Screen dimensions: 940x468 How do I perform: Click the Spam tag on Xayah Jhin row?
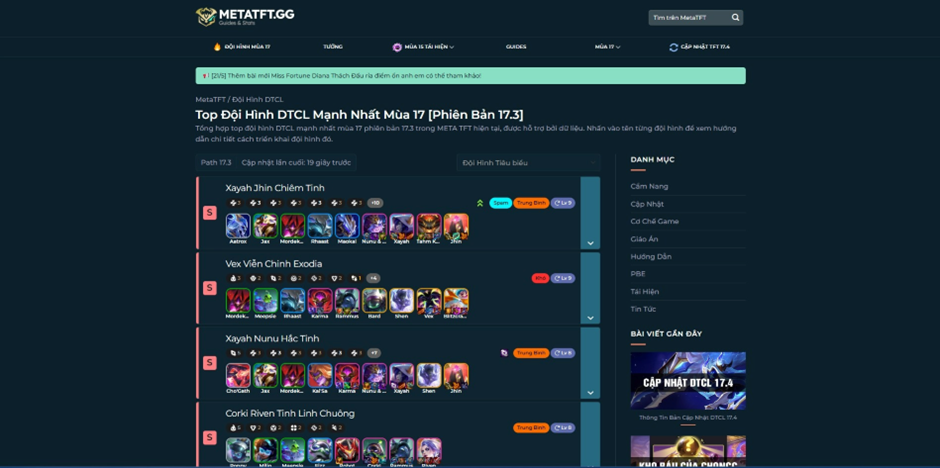click(501, 203)
